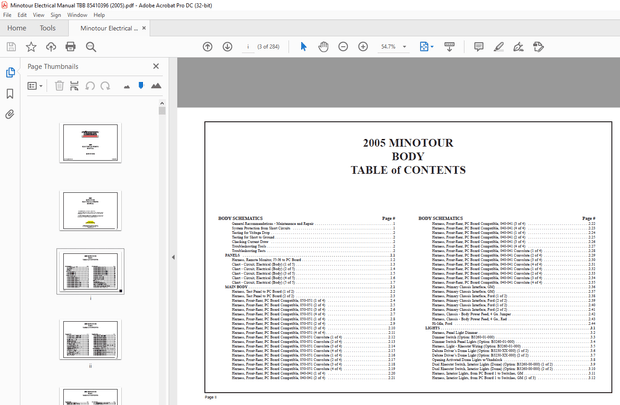This screenshot has height=405, width=620.
Task: Click the thumbnails panel scroll up arrow
Action: click(162, 103)
